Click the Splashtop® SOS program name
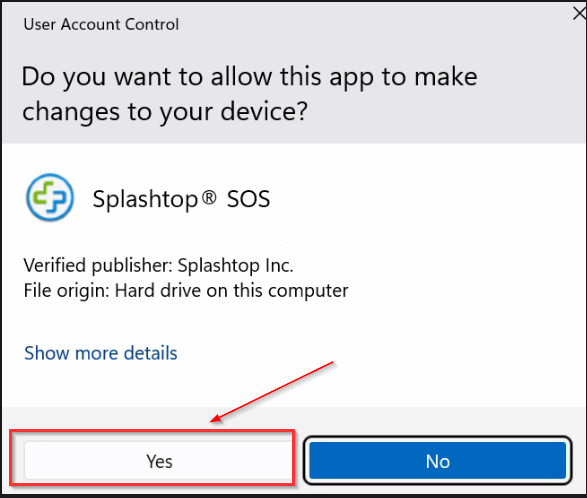The width and height of the screenshot is (587, 498). coord(181,199)
